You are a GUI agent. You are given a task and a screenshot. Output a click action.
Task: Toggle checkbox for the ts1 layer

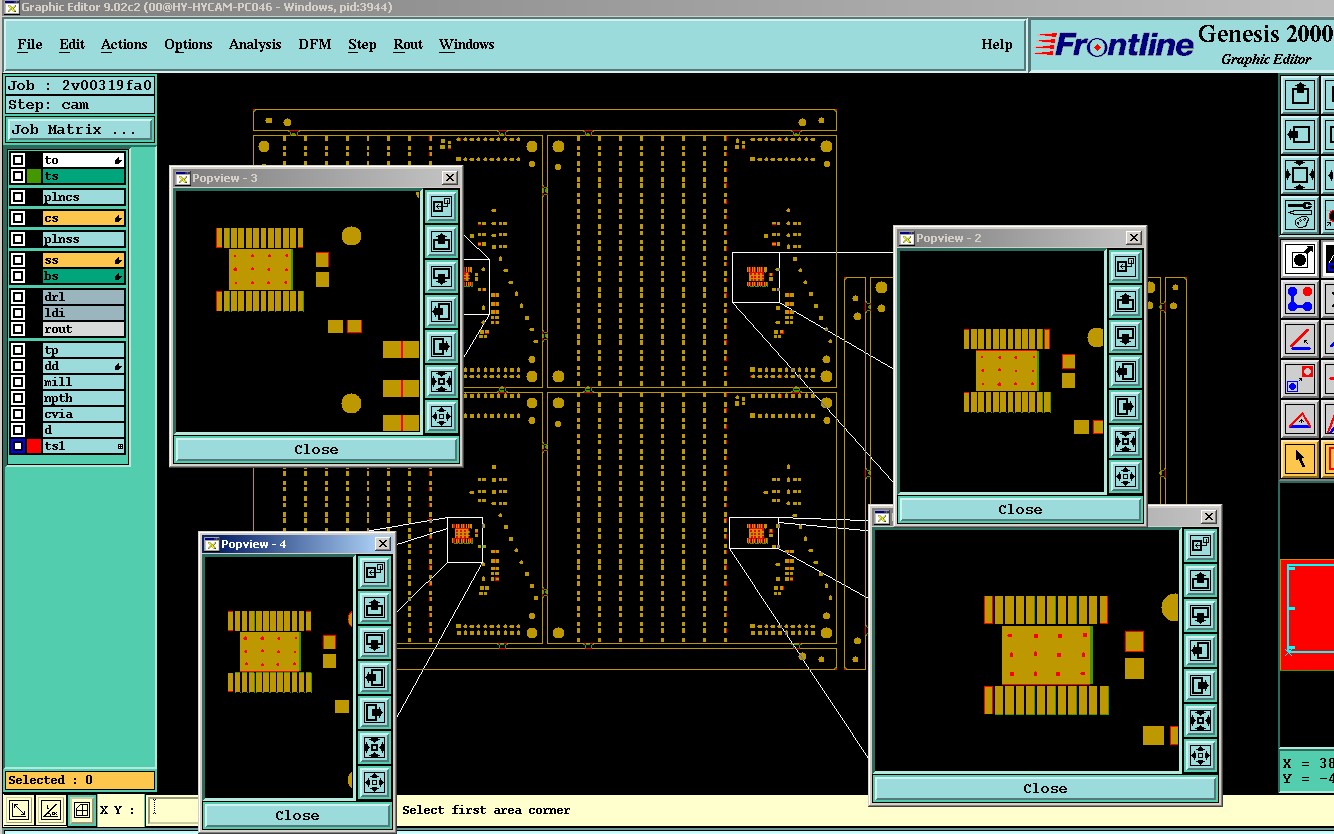[x=18, y=446]
